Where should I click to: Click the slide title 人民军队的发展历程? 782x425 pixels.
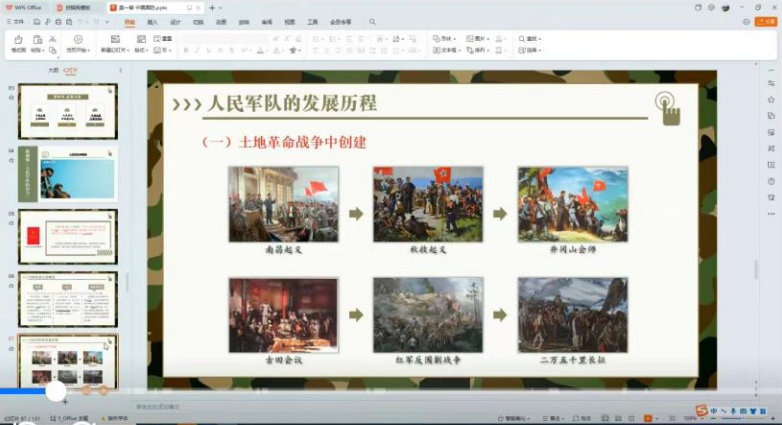[x=292, y=103]
